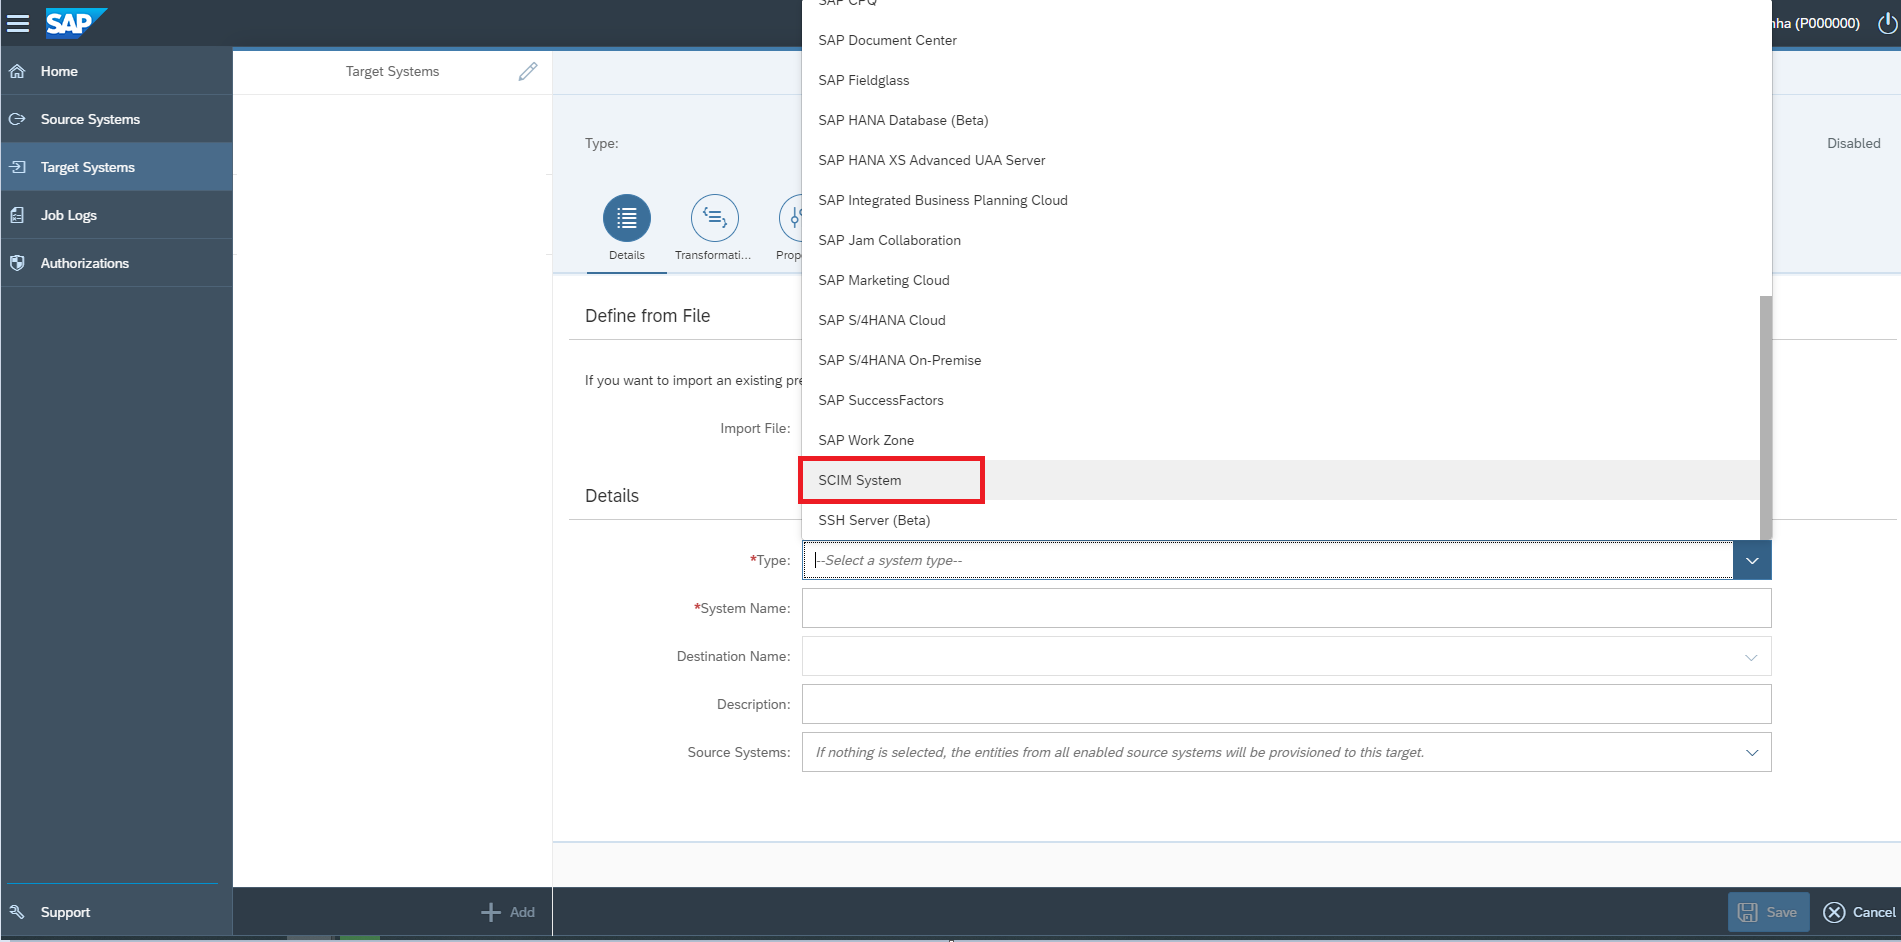Open Target Systems menu item
The width and height of the screenshot is (1901, 942).
116,167
